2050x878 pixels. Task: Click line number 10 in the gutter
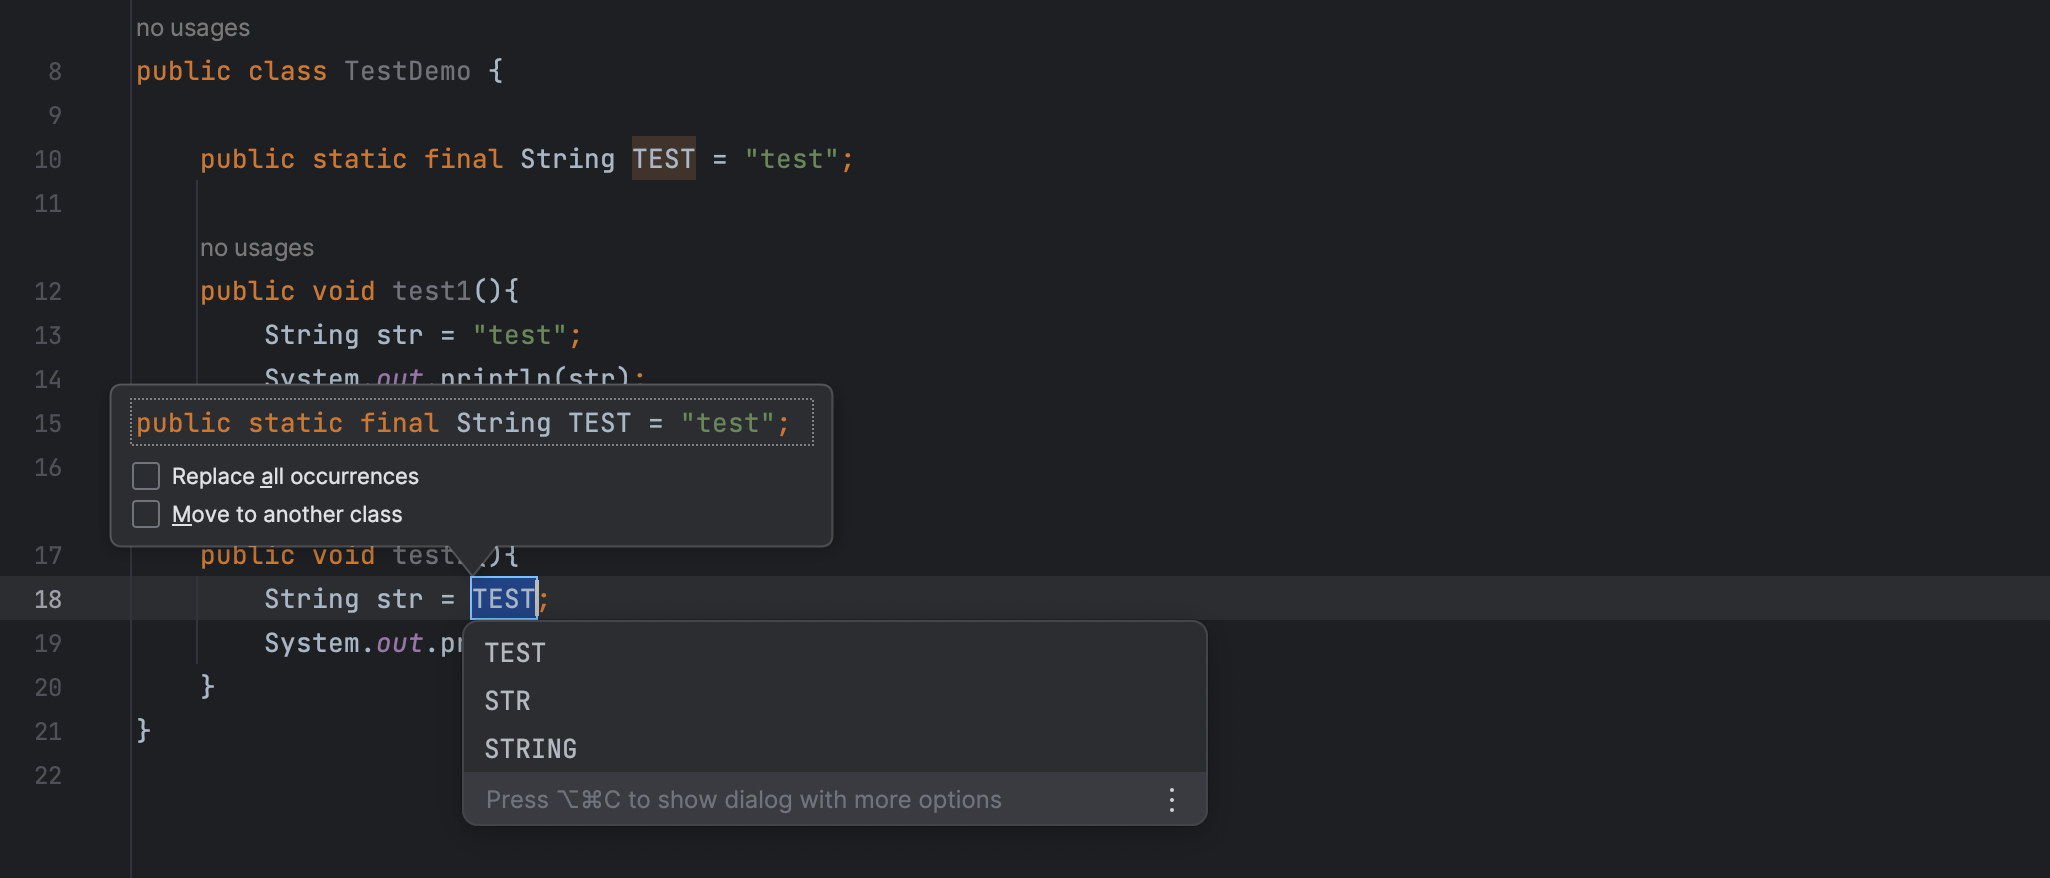click(48, 160)
